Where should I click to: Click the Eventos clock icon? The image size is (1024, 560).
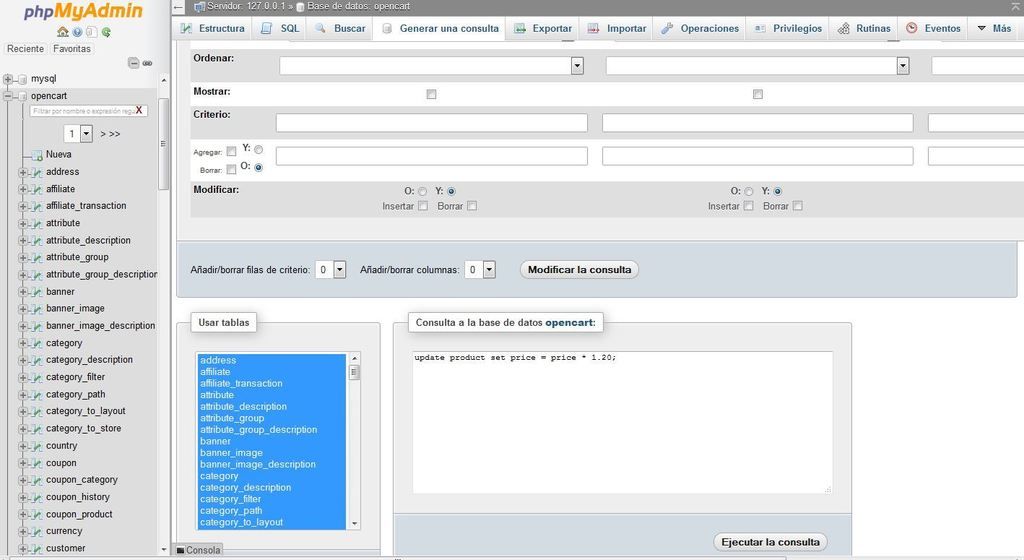pyautogui.click(x=912, y=28)
